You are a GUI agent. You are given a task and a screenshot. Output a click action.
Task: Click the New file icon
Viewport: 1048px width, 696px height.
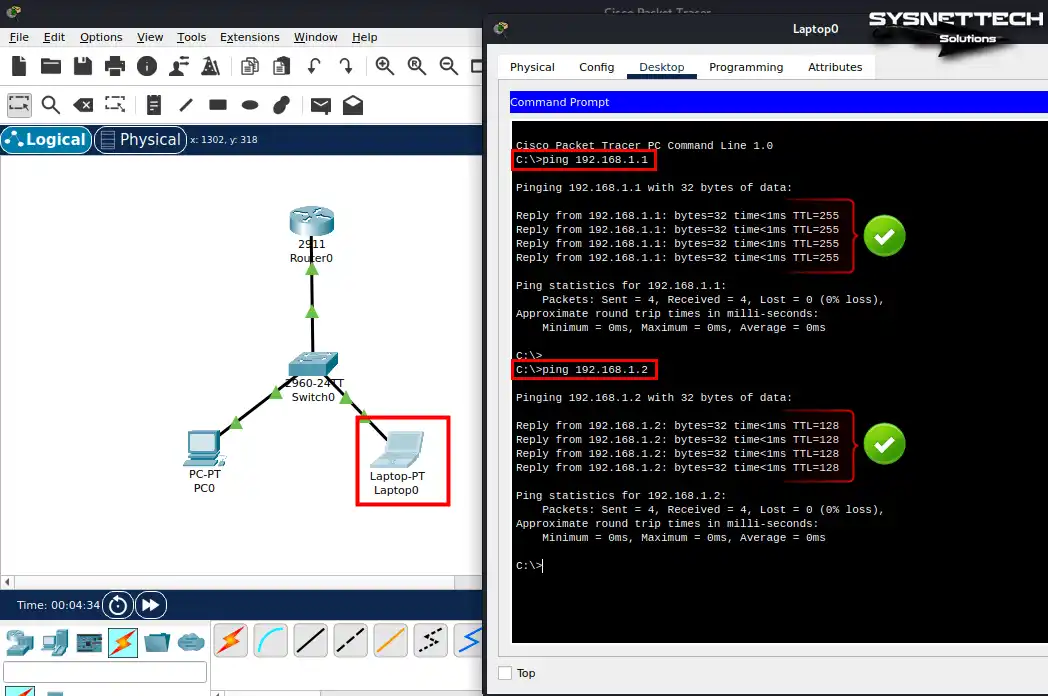coord(19,66)
